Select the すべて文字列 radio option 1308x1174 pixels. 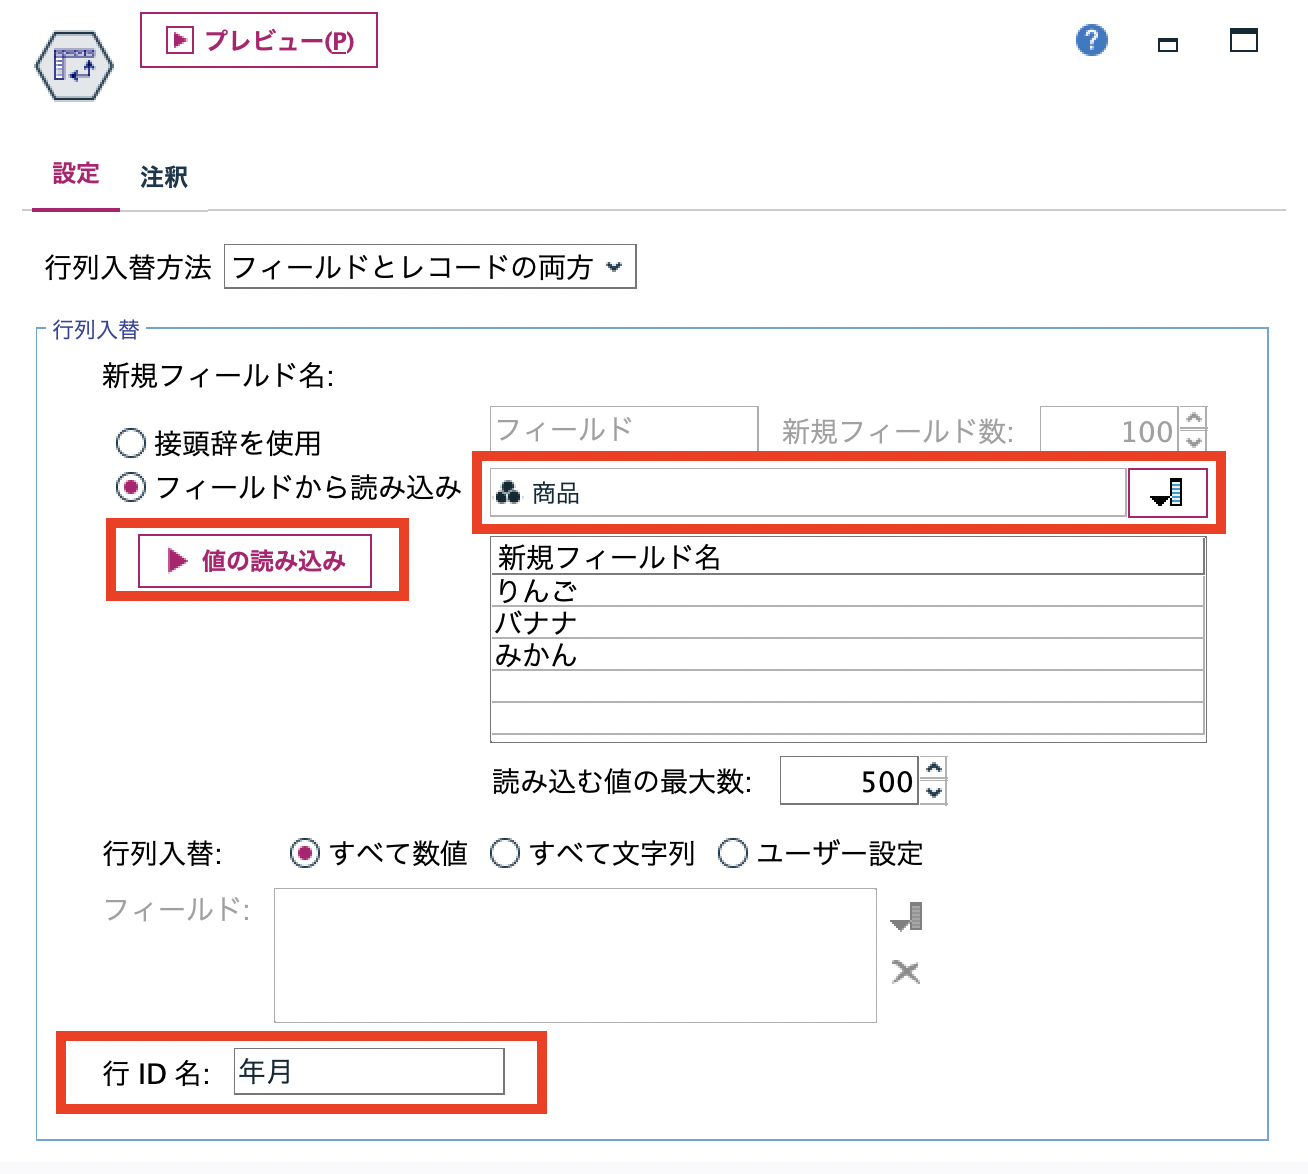pos(506,853)
